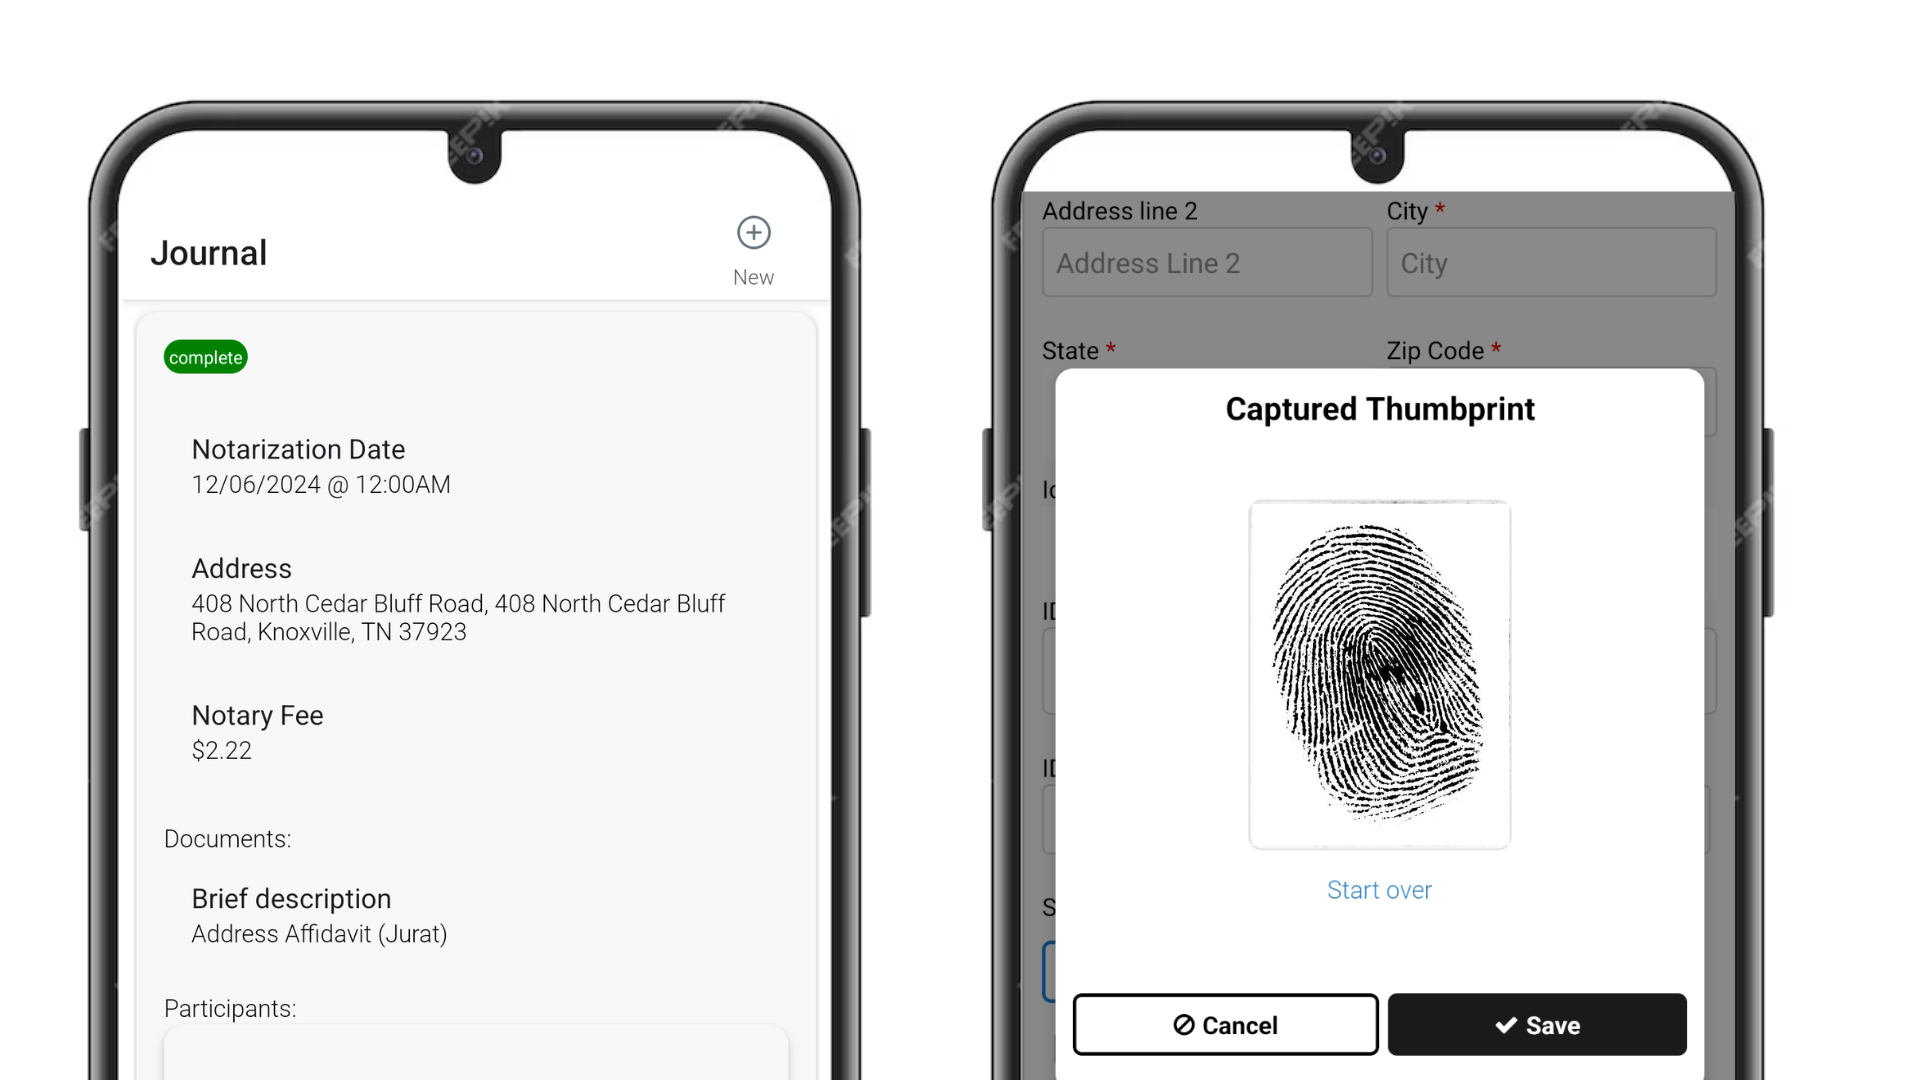Click Start over to redo thumbprint
The height and width of the screenshot is (1080, 1920).
pyautogui.click(x=1379, y=890)
